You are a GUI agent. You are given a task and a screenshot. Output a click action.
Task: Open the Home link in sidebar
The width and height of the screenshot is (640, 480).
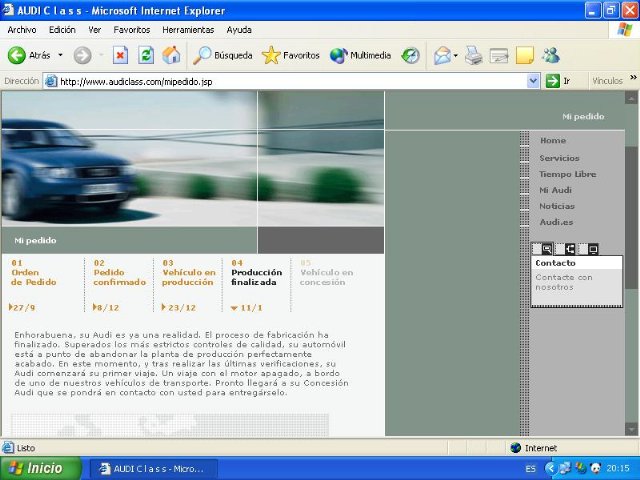pos(553,140)
